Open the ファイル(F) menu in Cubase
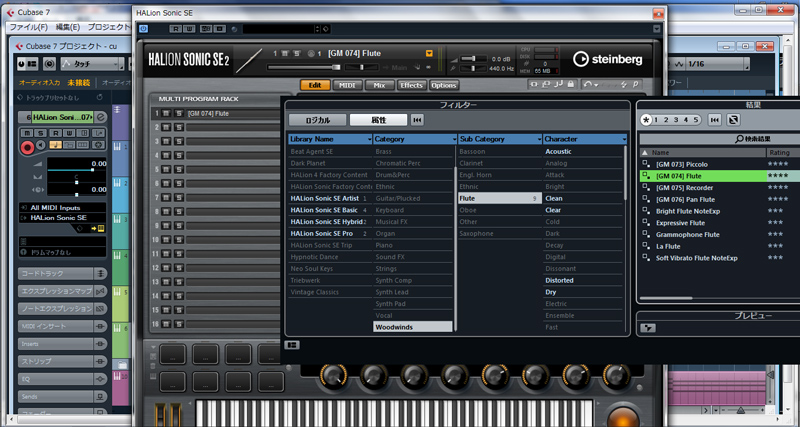Viewport: 800px width, 427px height. click(x=29, y=27)
